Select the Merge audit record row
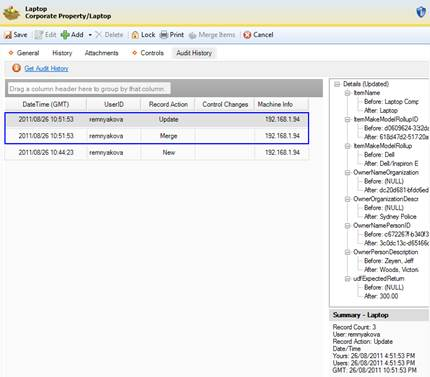430x377 pixels. 157,136
